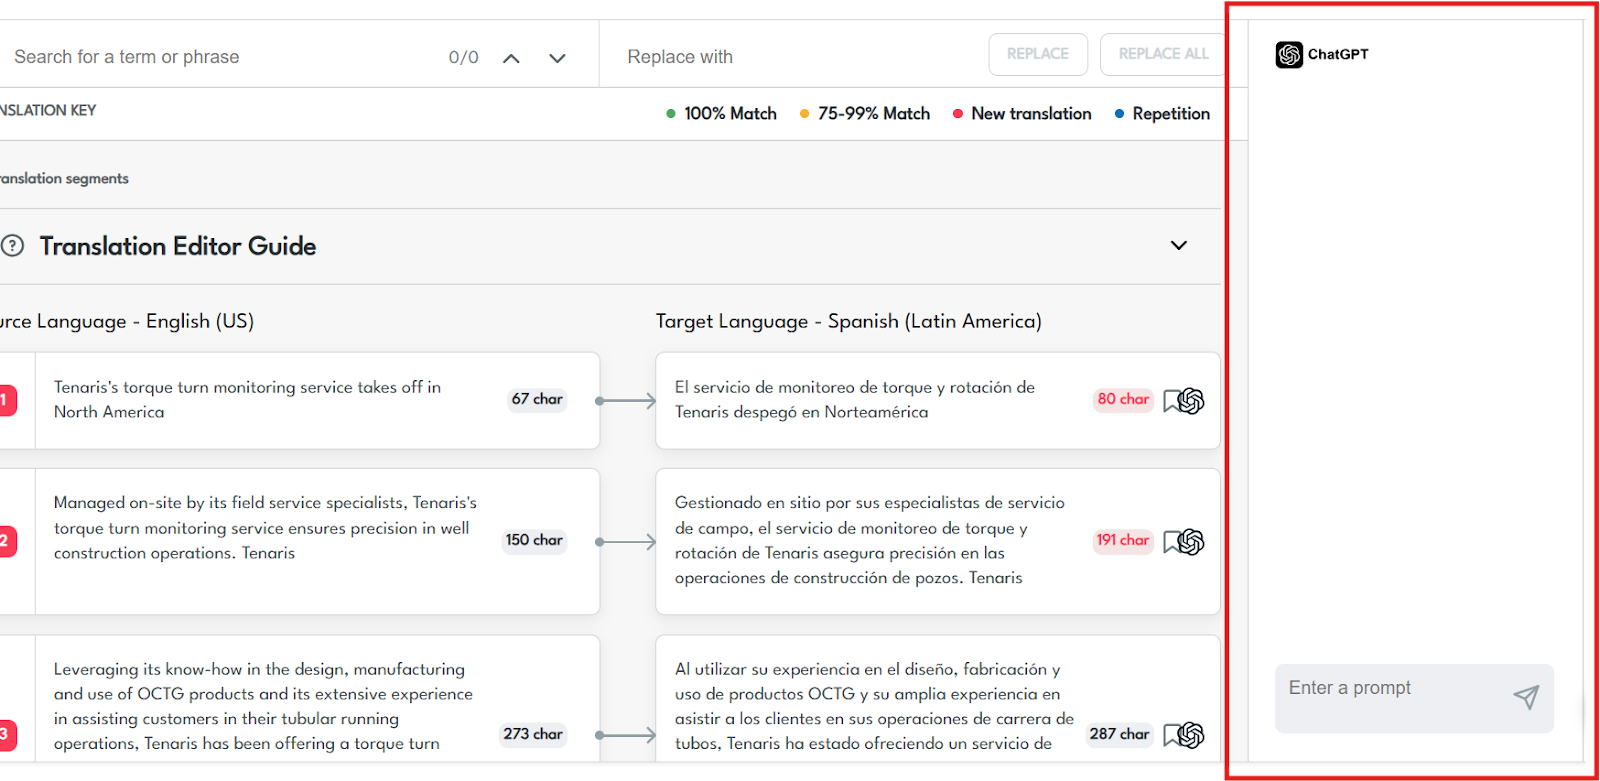
Task: Select the 75-99% Match legend item
Action: 865,114
